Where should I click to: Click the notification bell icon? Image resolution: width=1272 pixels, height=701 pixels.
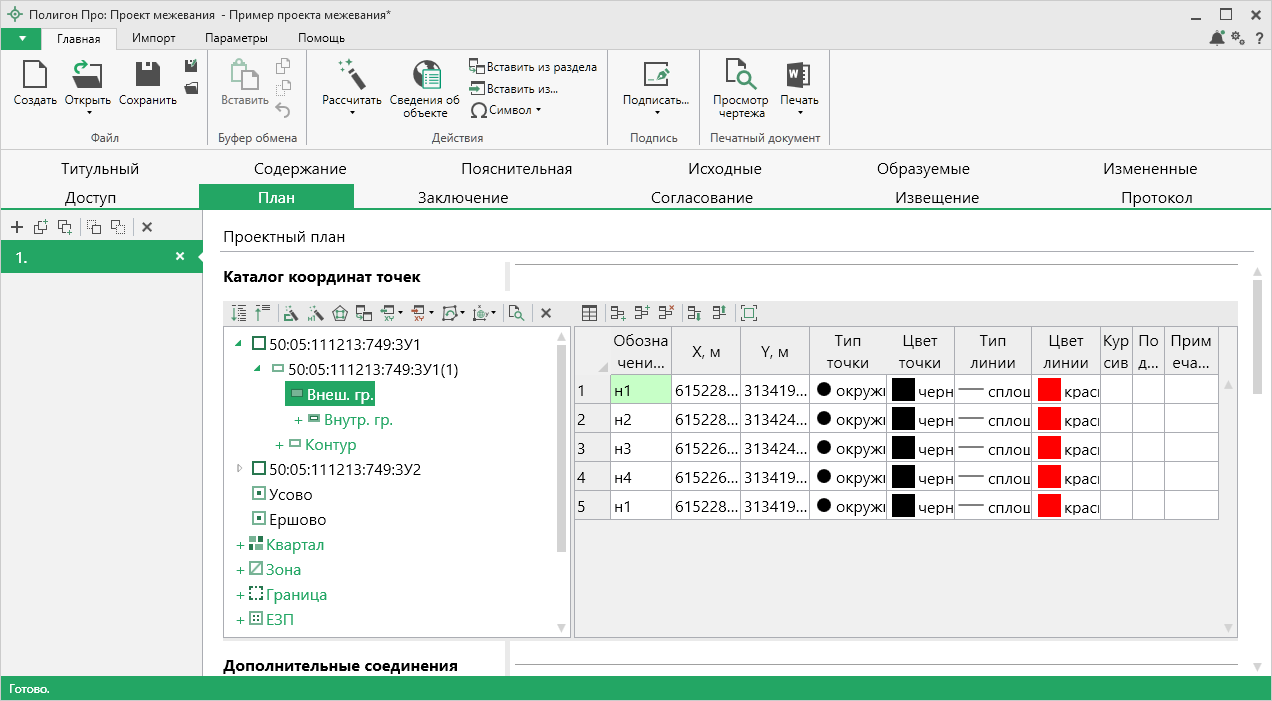click(1216, 38)
